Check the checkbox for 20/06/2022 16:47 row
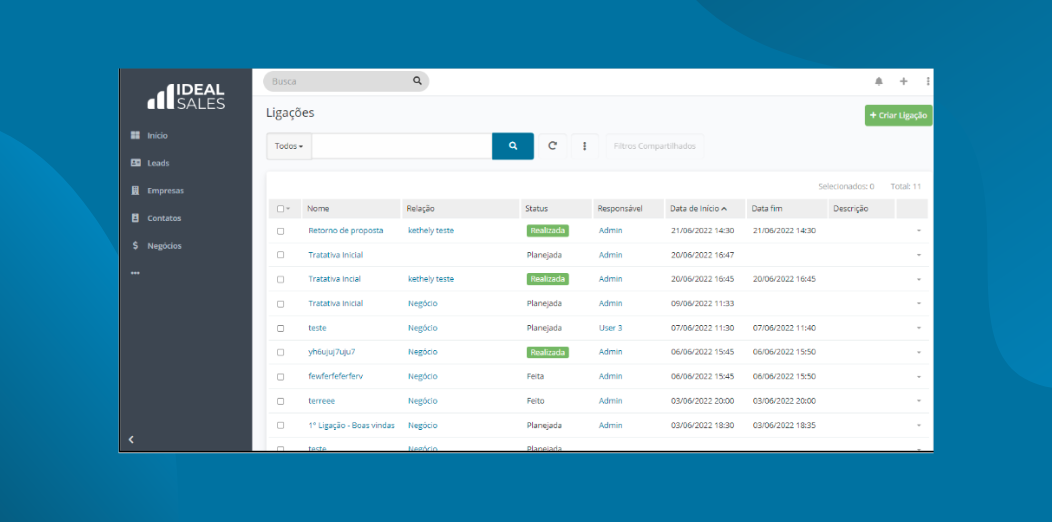This screenshot has width=1052, height=522. (280, 255)
